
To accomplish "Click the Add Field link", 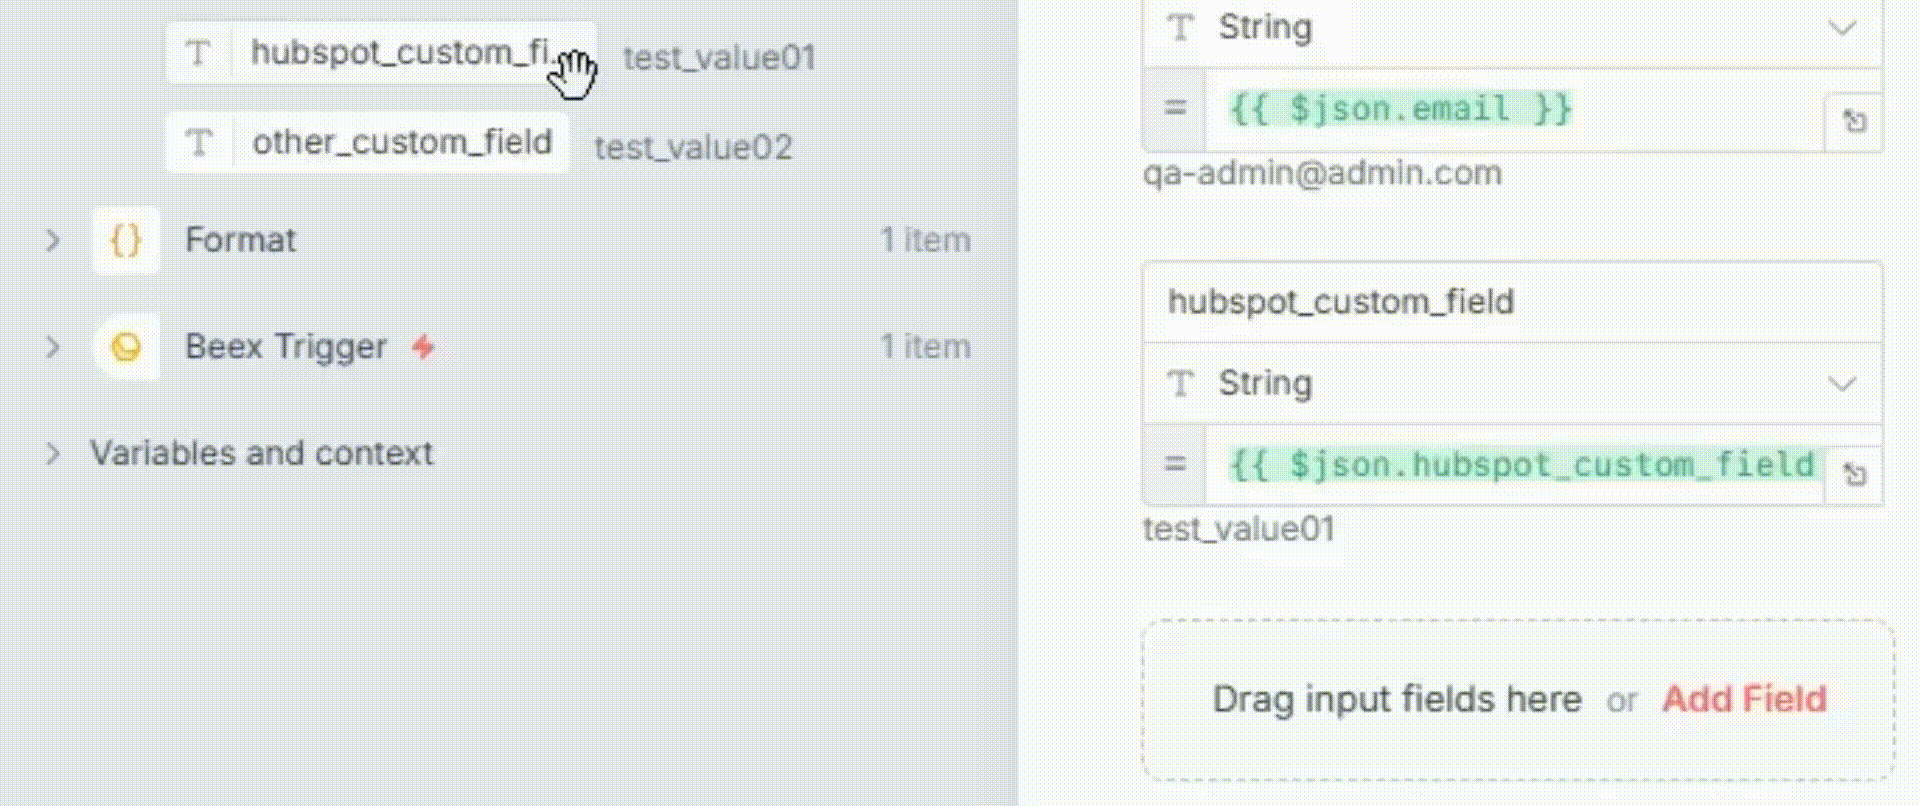I will click(x=1743, y=699).
